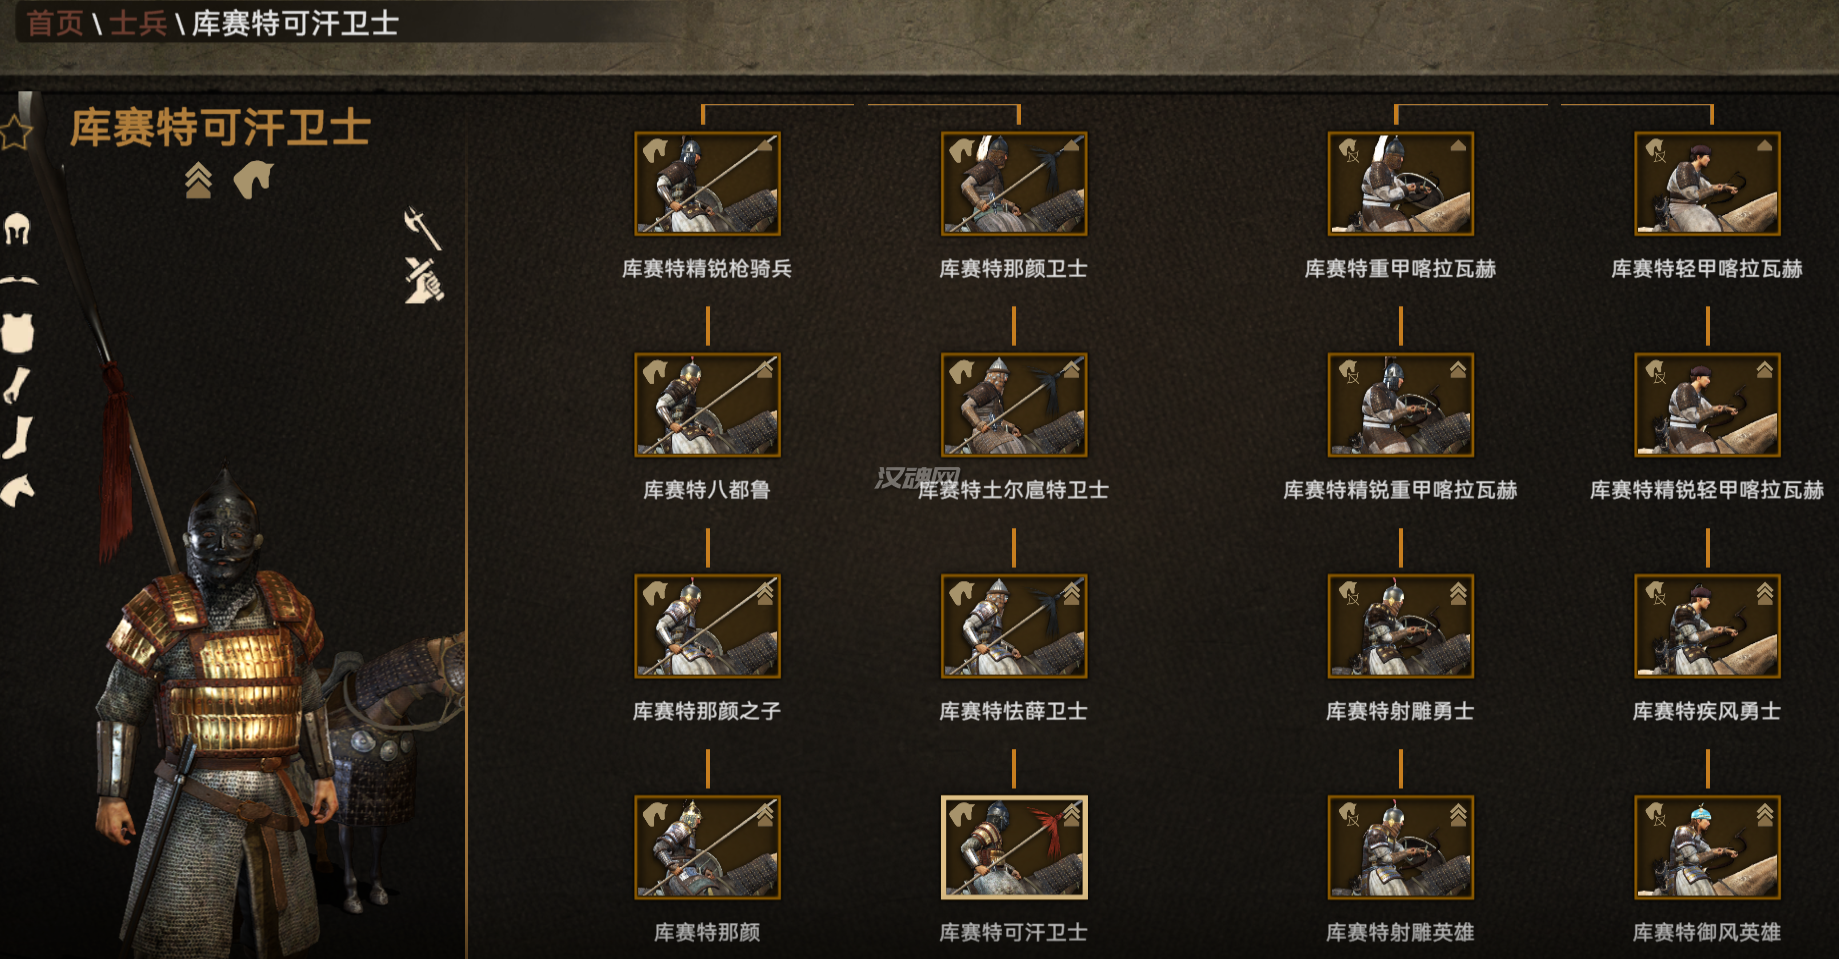The width and height of the screenshot is (1839, 959).
Task: Click 库赛特那颜之子 troop name label
Action: coord(707,711)
